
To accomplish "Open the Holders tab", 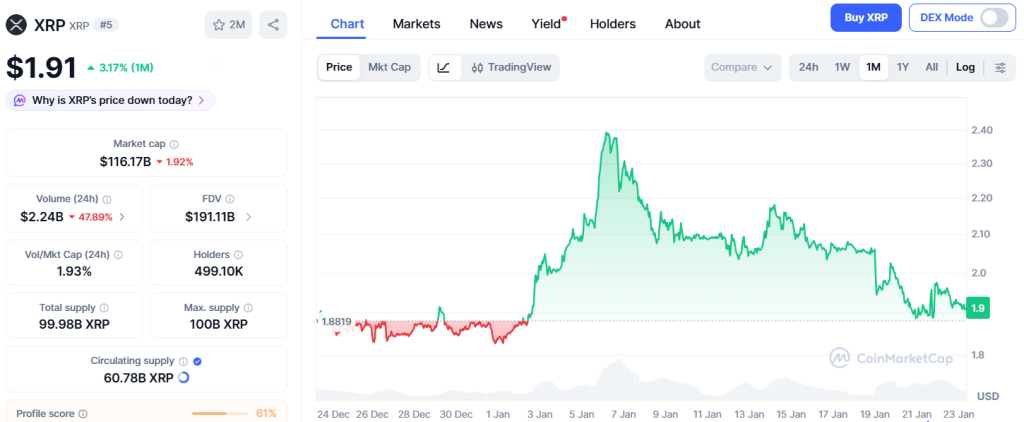I will pos(612,23).
